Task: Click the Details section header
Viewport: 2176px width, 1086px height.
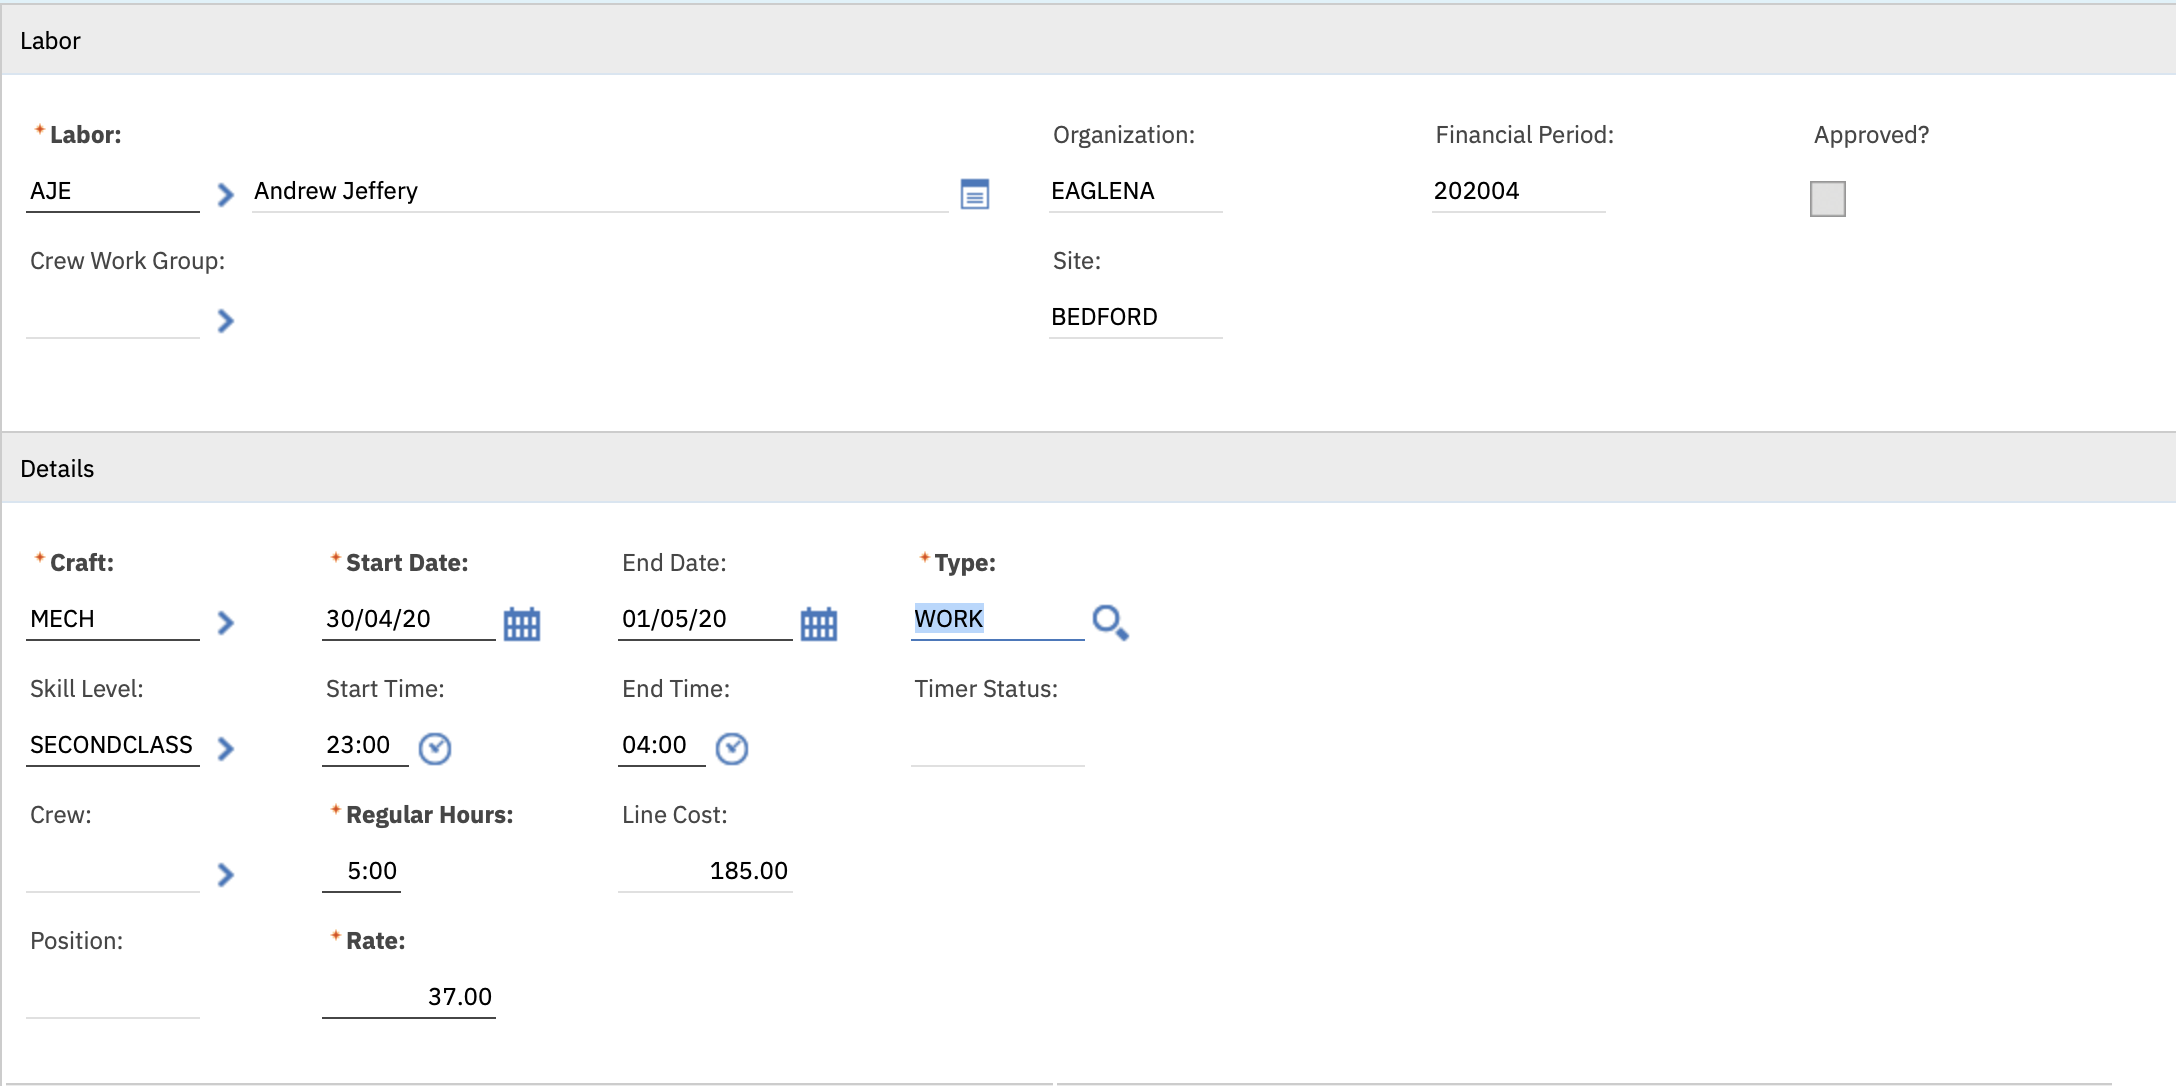Action: coord(57,468)
